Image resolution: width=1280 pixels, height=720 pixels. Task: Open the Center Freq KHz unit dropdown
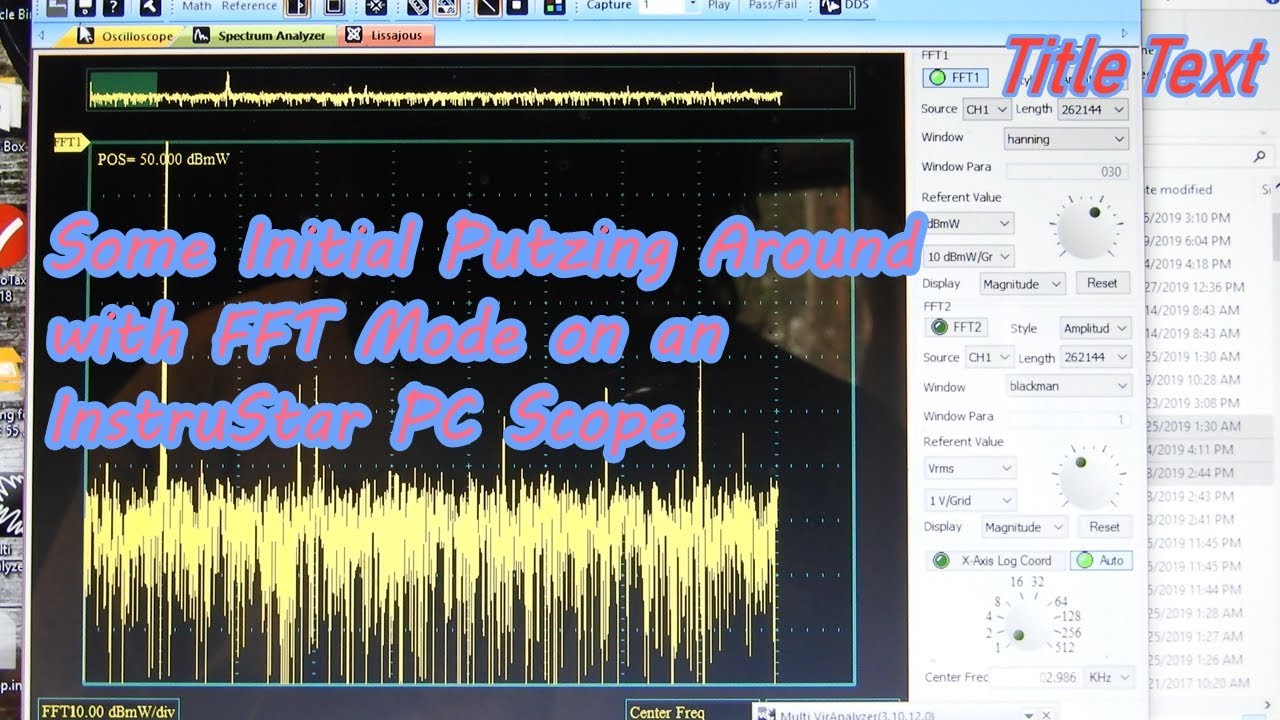click(x=1110, y=677)
